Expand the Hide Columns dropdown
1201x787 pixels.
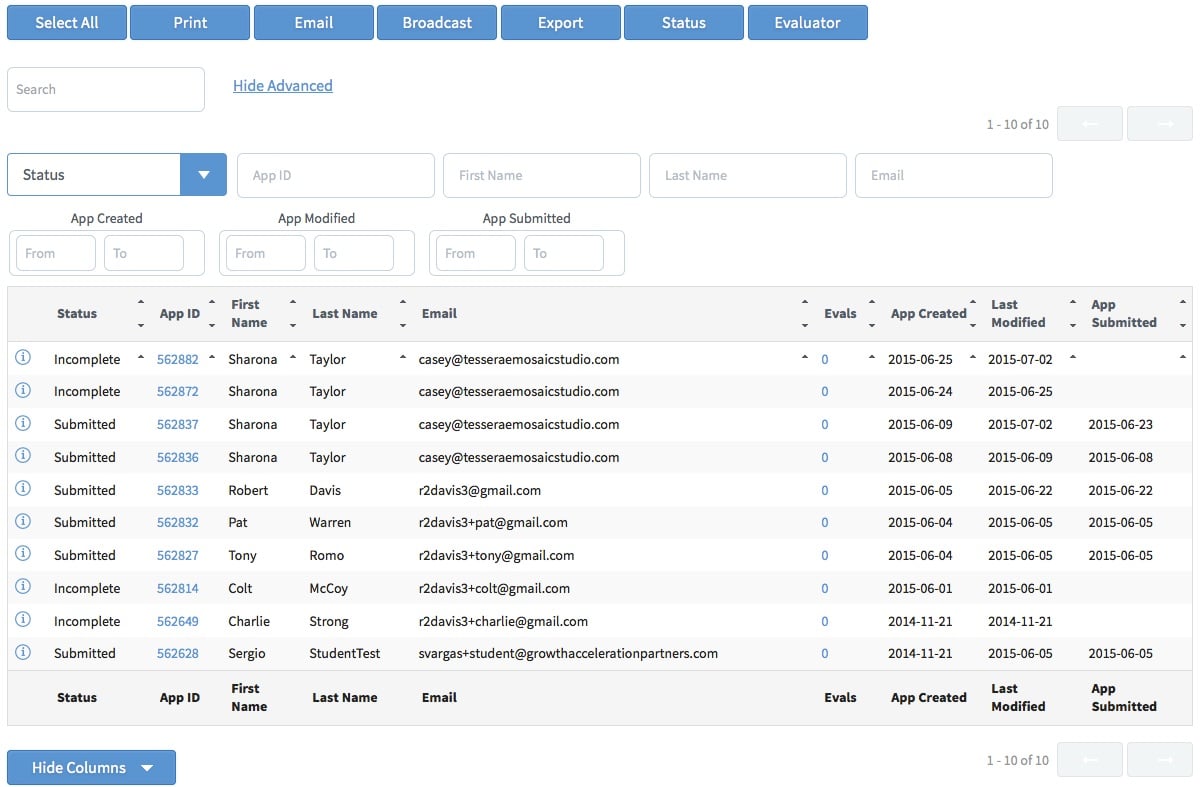pyautogui.click(x=91, y=767)
